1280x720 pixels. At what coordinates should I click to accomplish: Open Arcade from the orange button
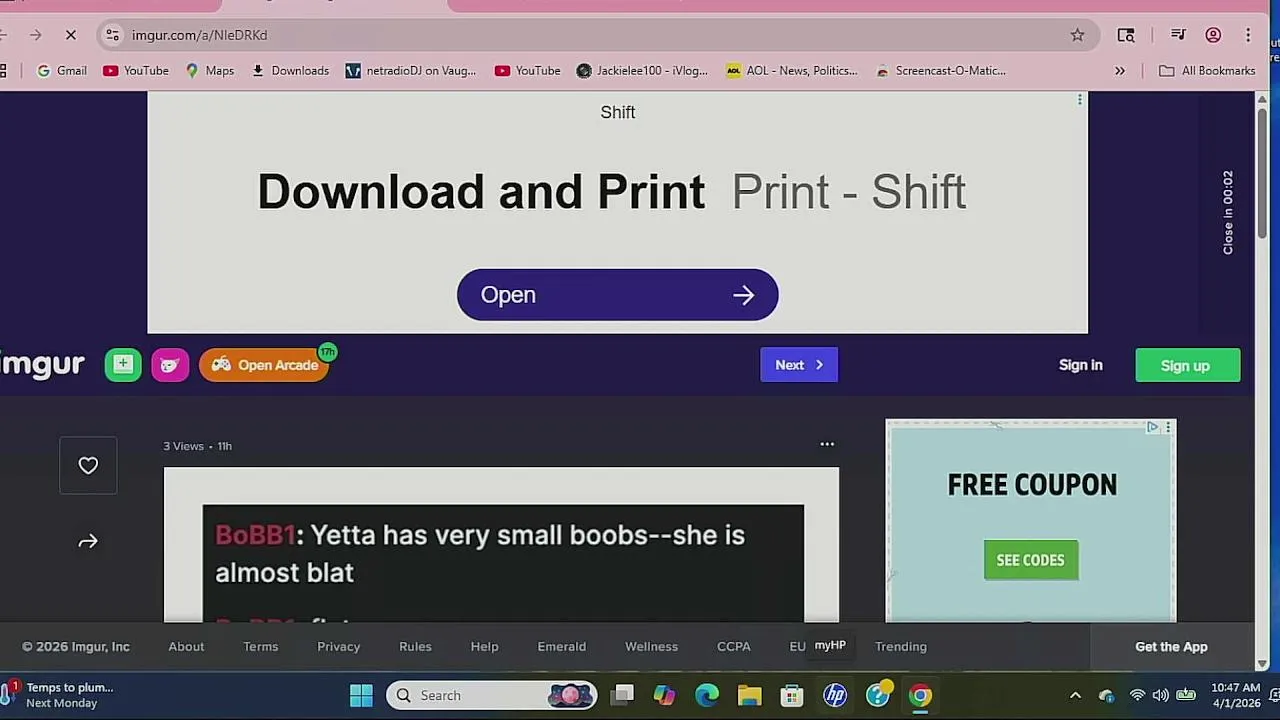tap(264, 365)
